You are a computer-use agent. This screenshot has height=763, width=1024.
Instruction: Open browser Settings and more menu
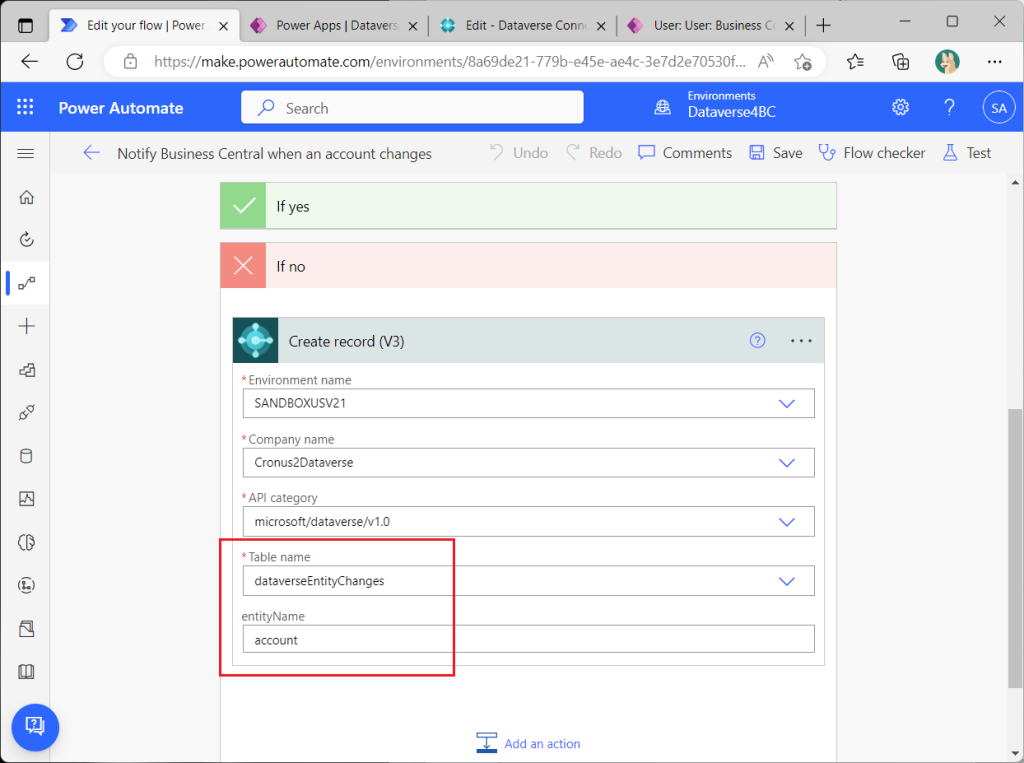point(994,61)
